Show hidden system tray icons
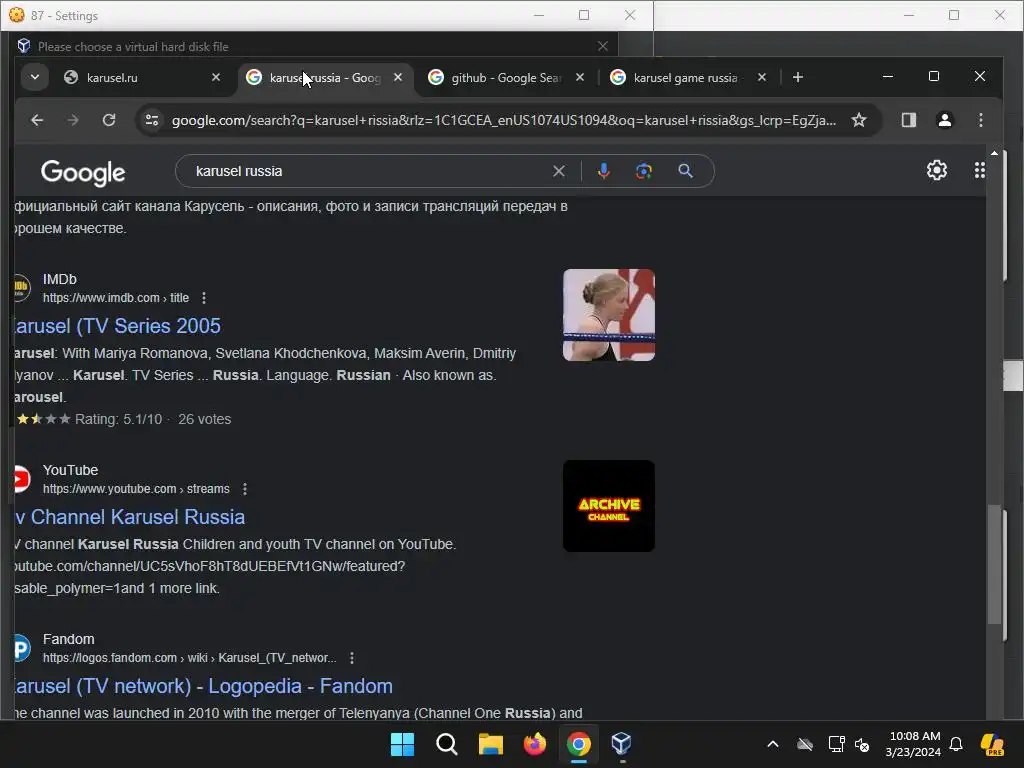 click(773, 744)
